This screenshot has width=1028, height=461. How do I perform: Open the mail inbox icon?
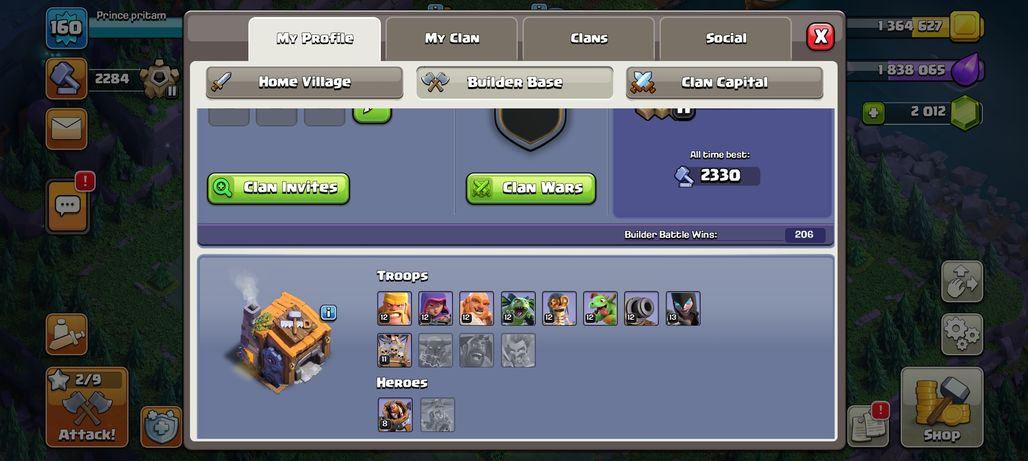[66, 129]
